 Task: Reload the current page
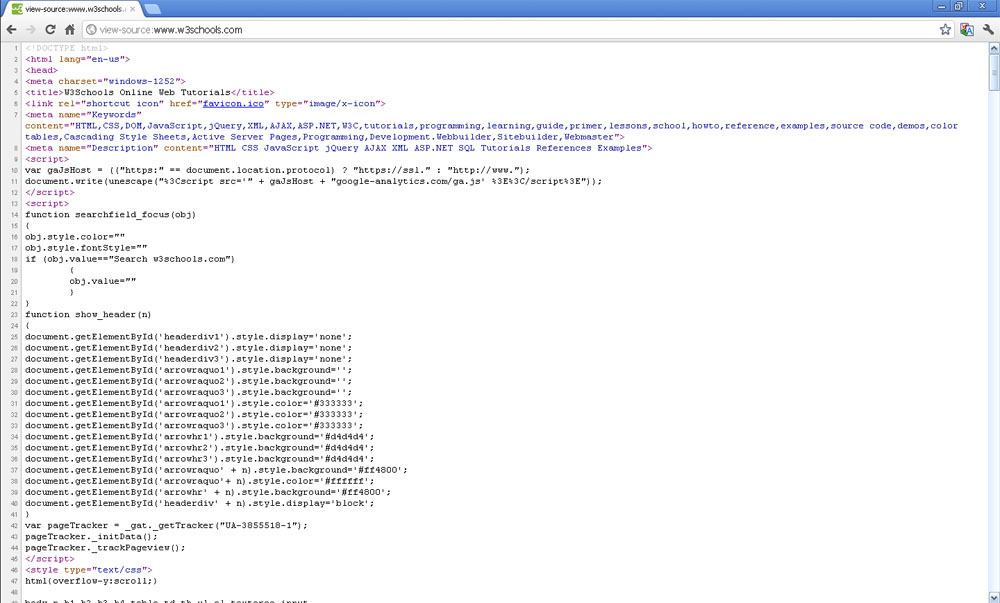point(52,30)
